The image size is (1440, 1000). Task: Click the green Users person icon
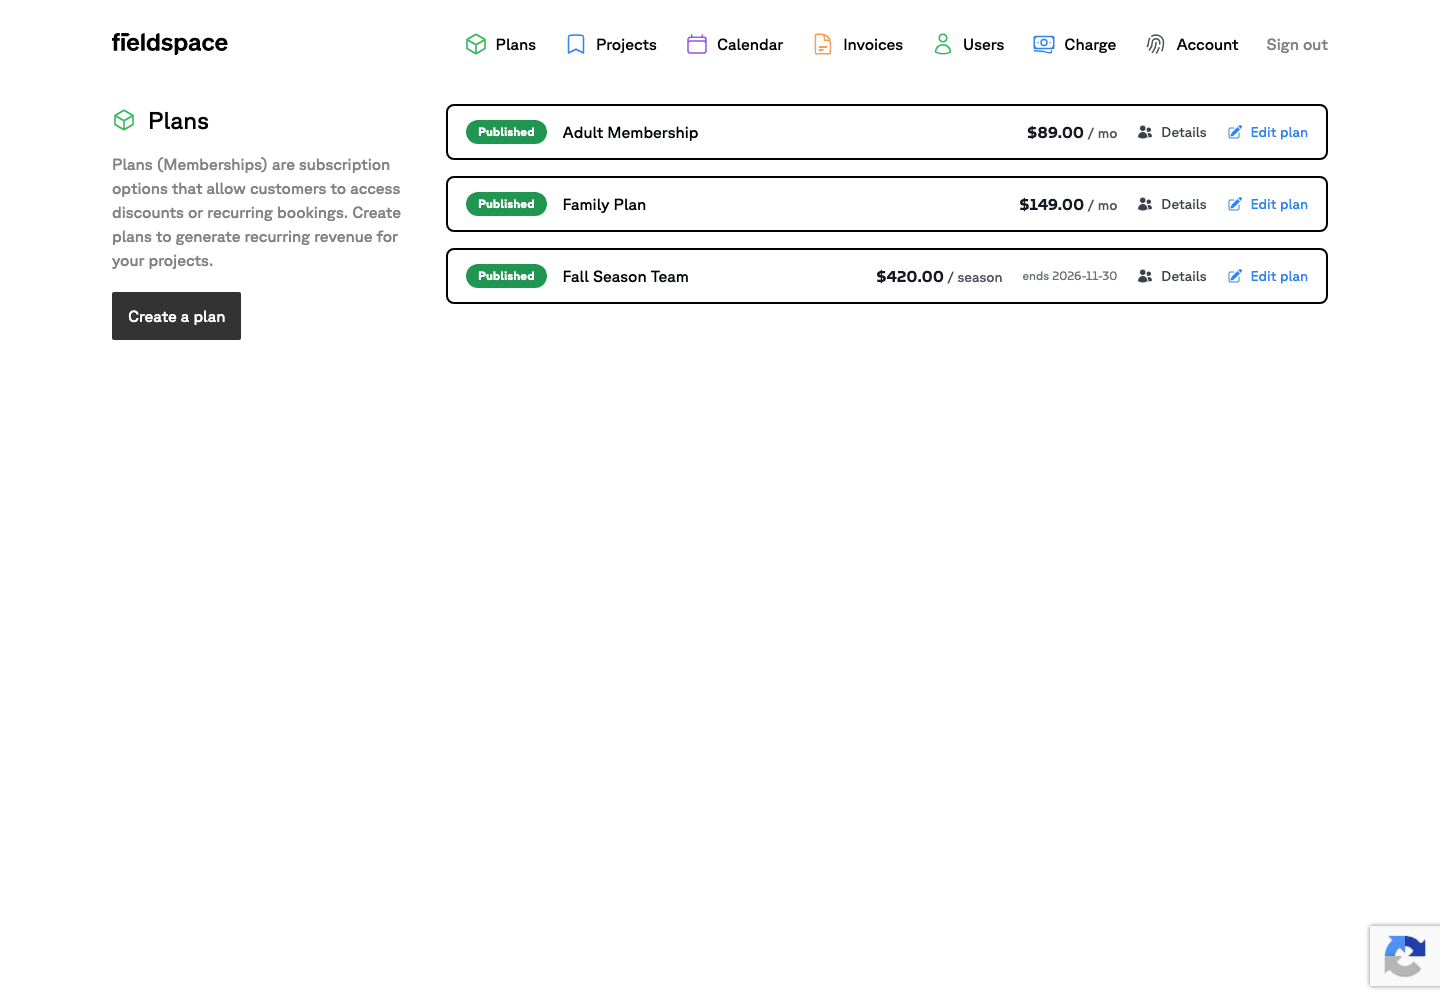[943, 44]
